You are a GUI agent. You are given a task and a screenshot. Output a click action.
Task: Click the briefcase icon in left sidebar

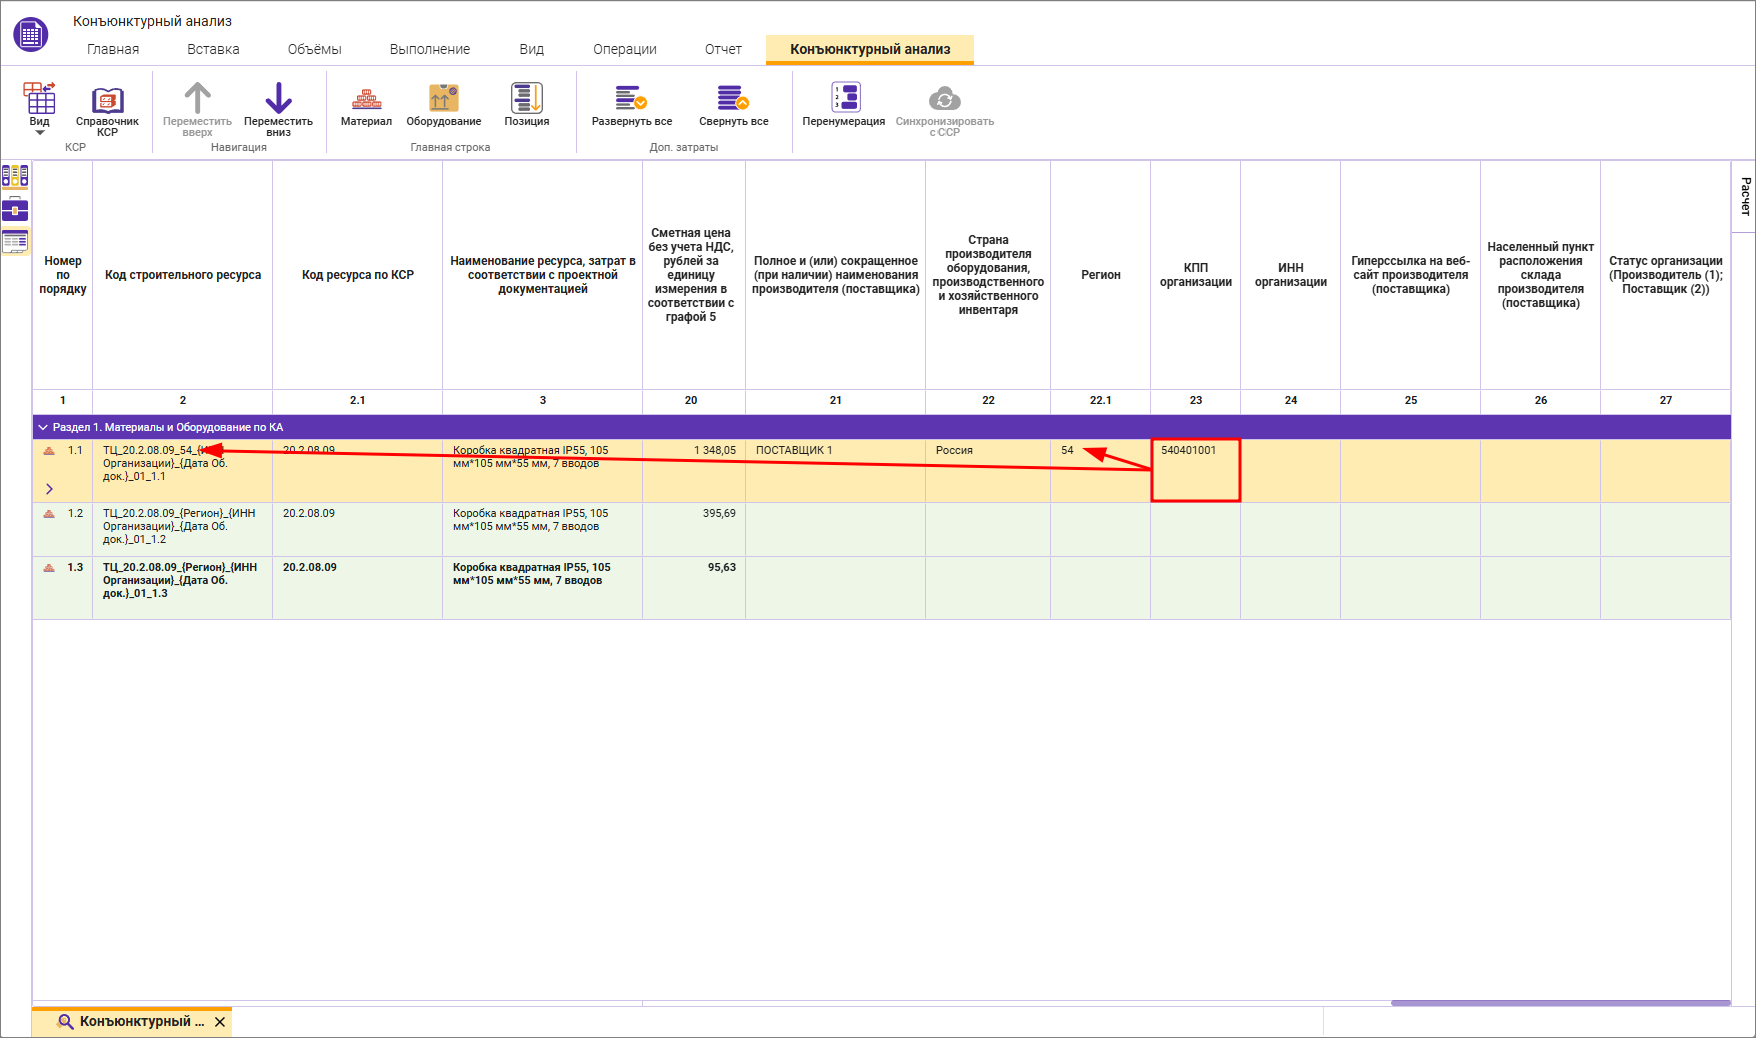(x=15, y=209)
